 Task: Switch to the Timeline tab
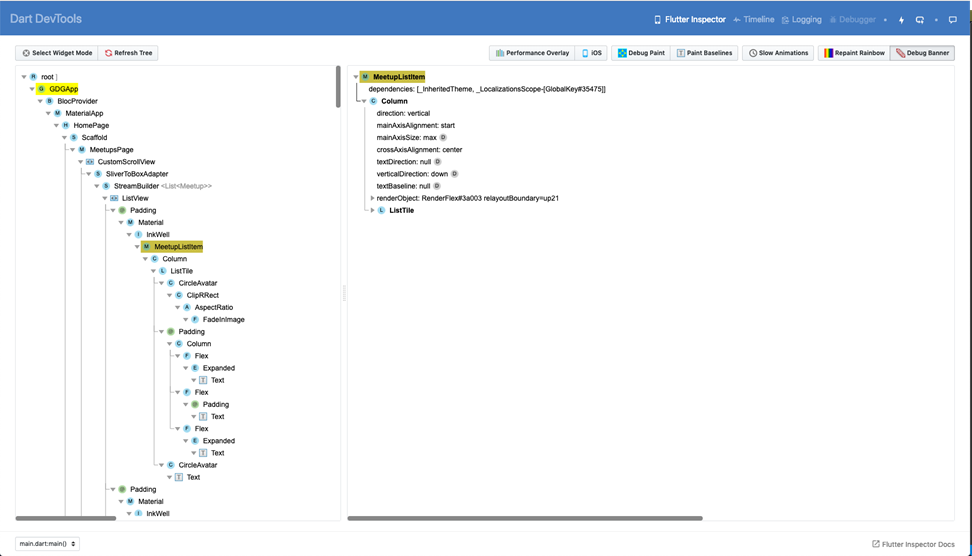click(x=753, y=20)
